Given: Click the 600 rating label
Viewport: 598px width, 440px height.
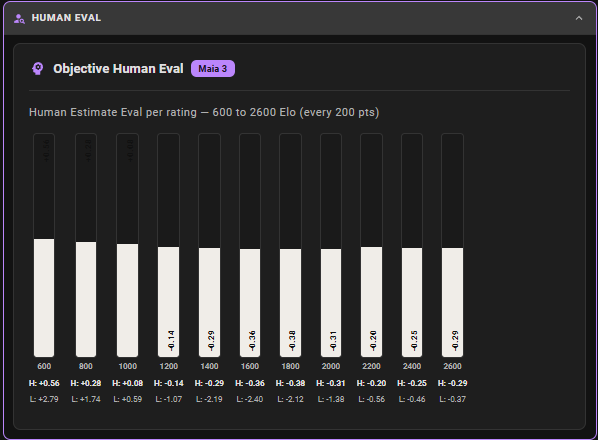Looking at the screenshot, I should pyautogui.click(x=44, y=366).
